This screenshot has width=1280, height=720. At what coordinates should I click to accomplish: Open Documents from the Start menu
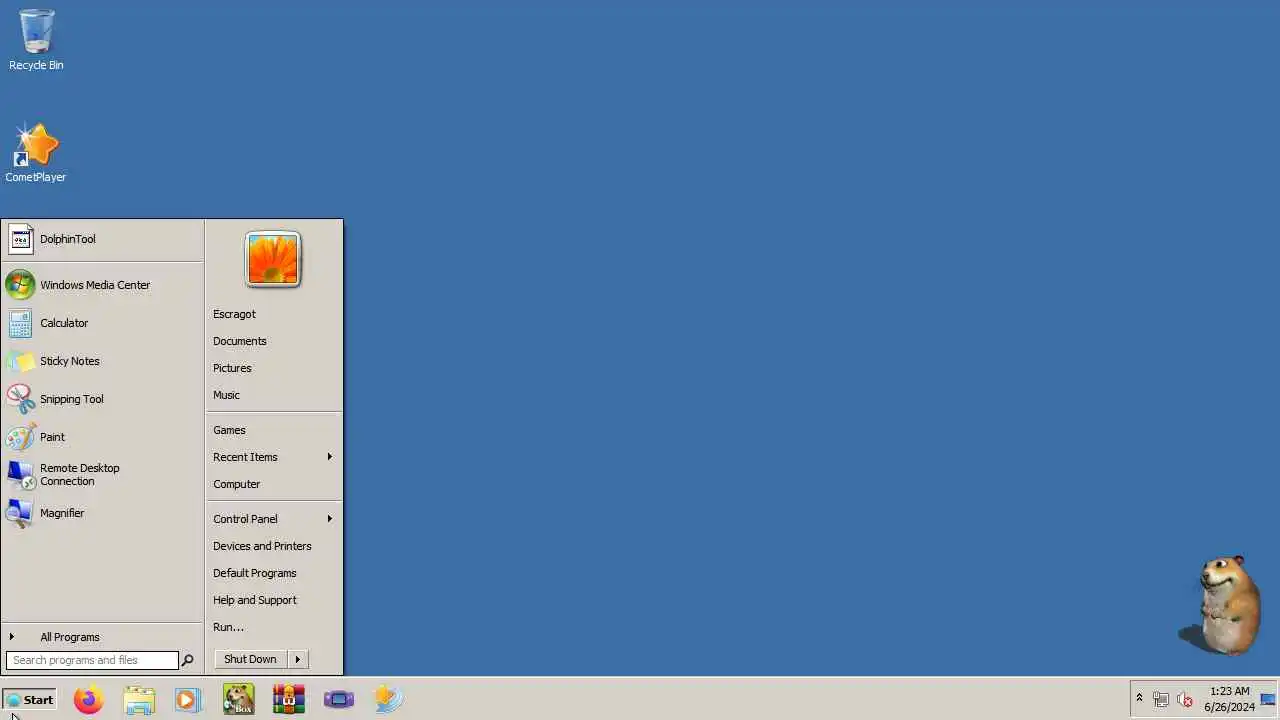(273, 341)
